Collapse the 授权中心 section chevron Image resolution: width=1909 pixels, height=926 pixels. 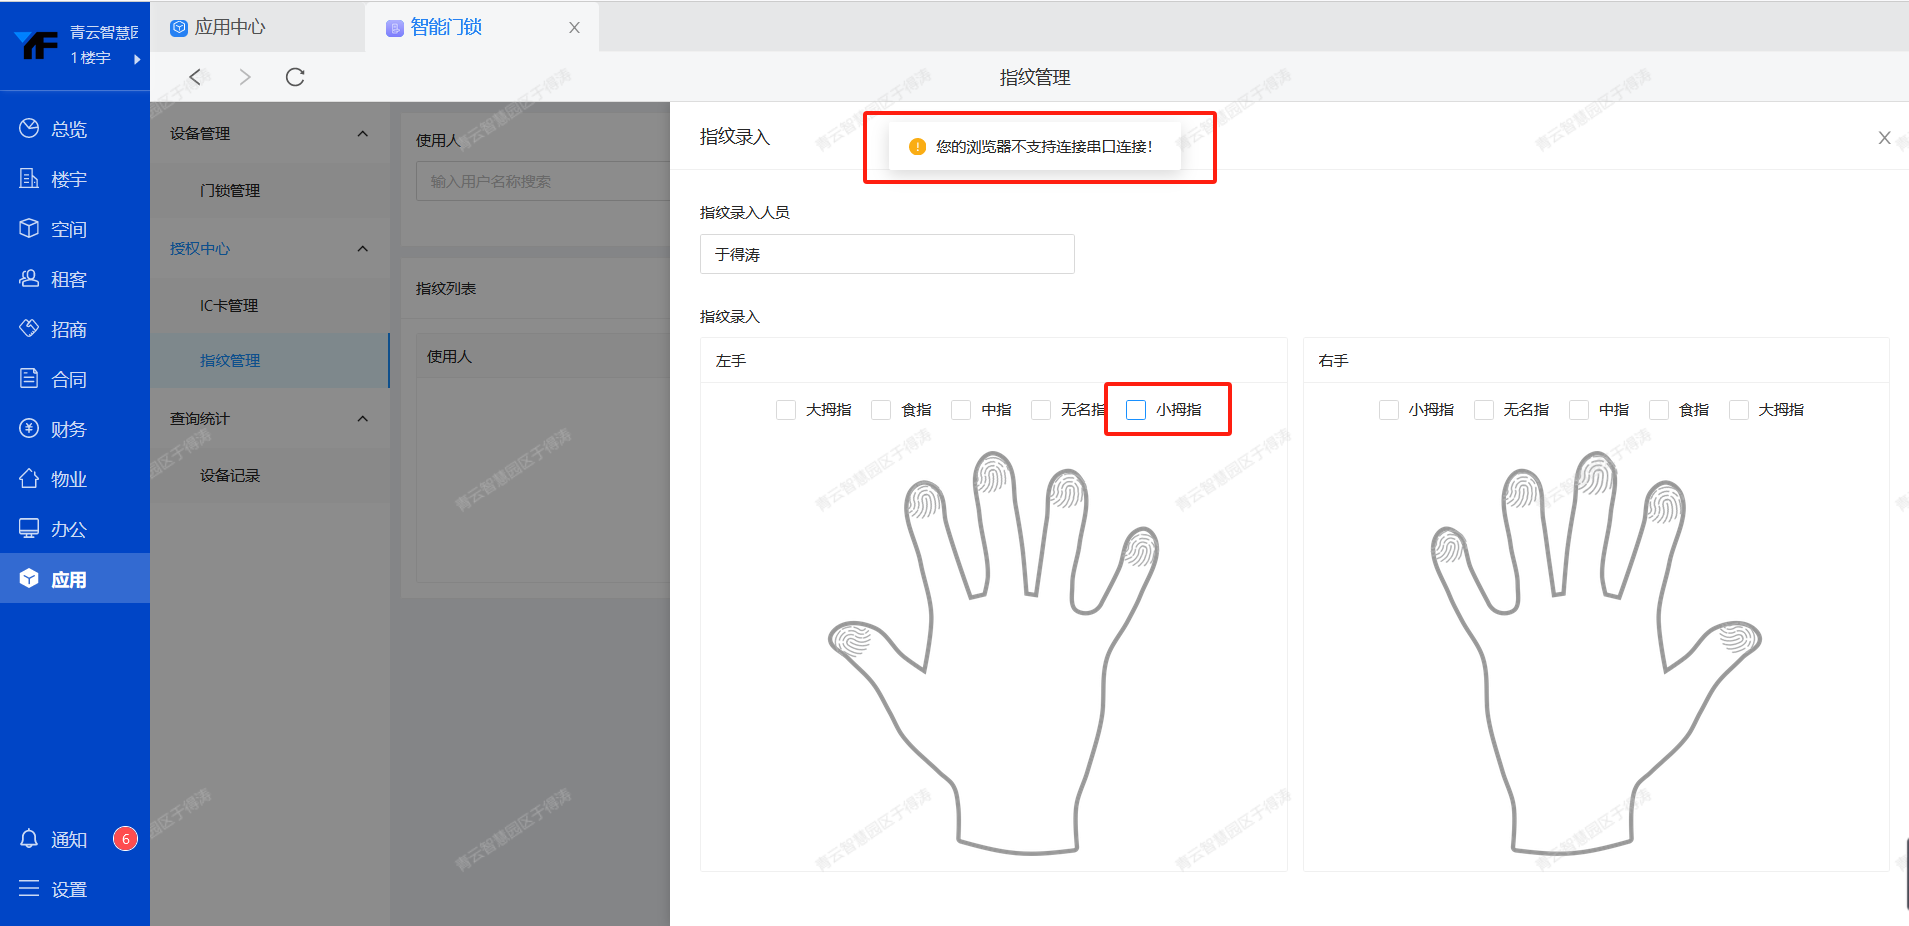click(x=363, y=249)
